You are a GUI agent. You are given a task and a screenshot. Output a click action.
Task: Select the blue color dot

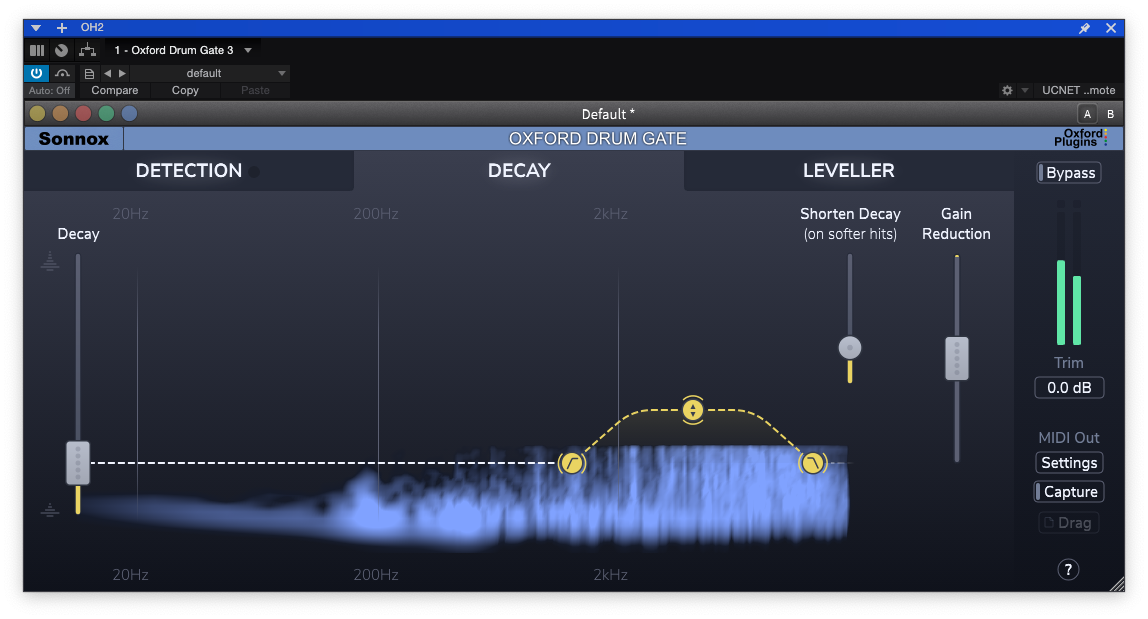tap(130, 114)
